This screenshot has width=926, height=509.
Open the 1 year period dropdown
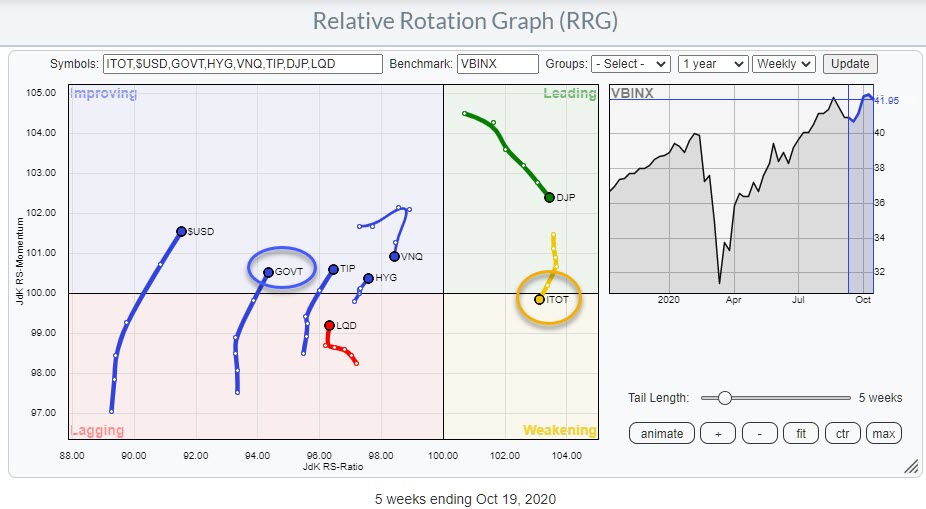pyautogui.click(x=712, y=64)
